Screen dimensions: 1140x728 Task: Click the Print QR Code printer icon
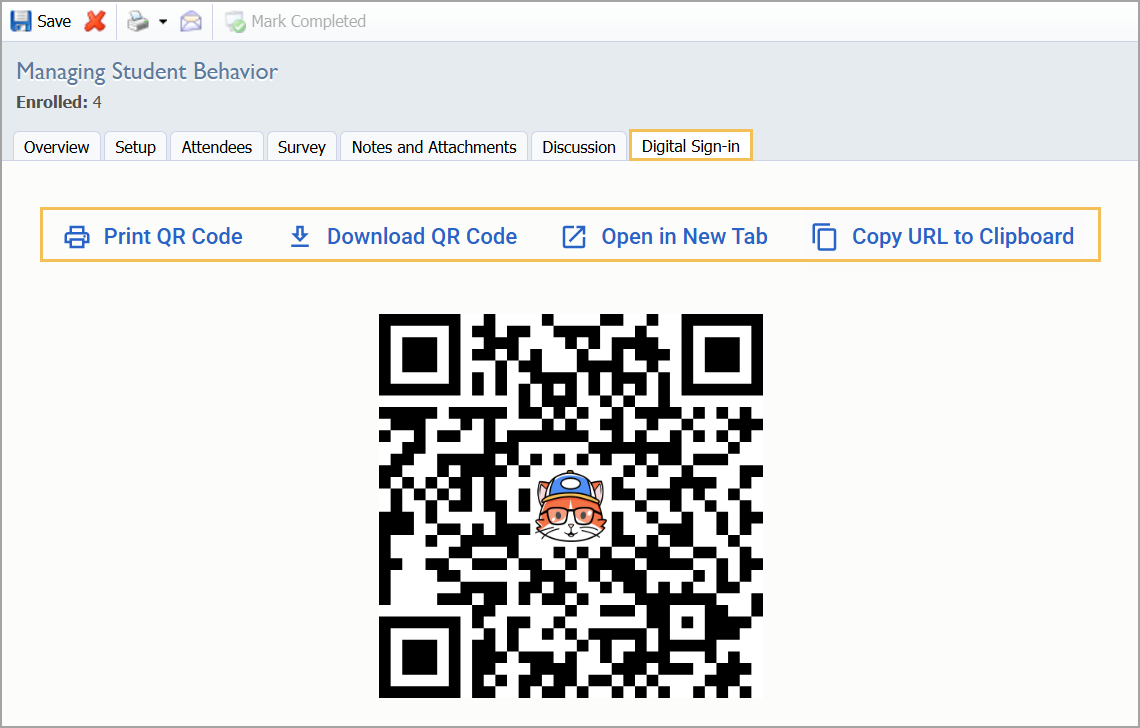click(77, 237)
